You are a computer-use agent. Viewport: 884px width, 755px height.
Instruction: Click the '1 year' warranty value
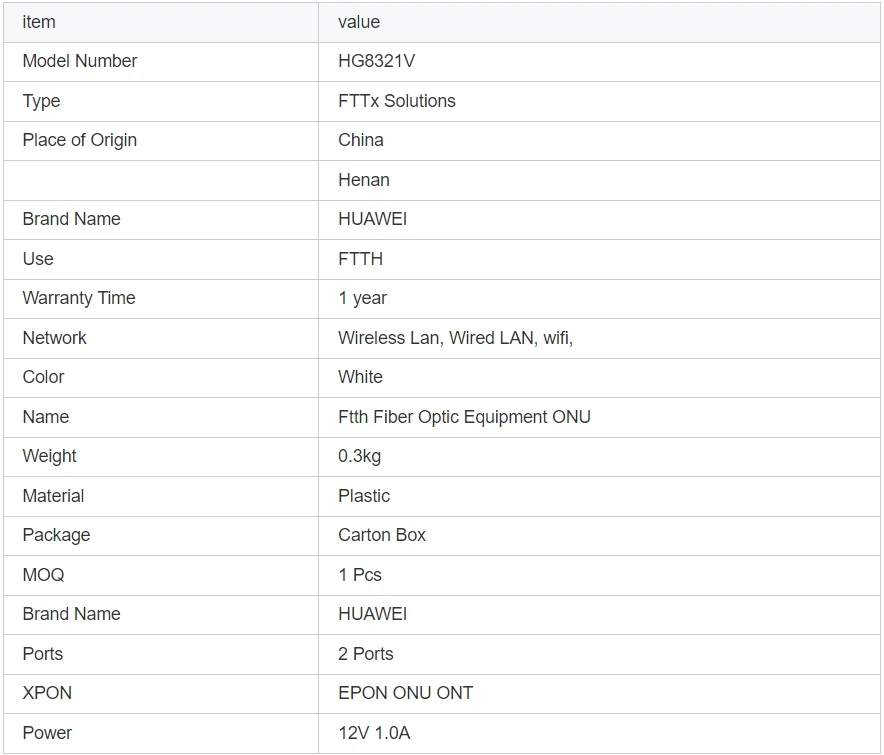[362, 298]
